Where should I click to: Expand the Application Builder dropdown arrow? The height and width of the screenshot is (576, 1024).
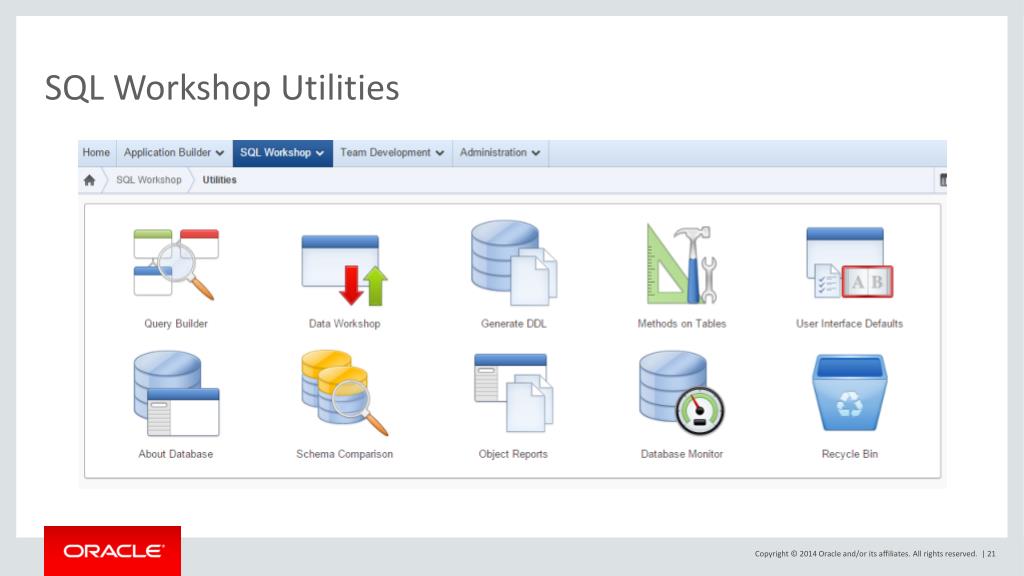[220, 153]
